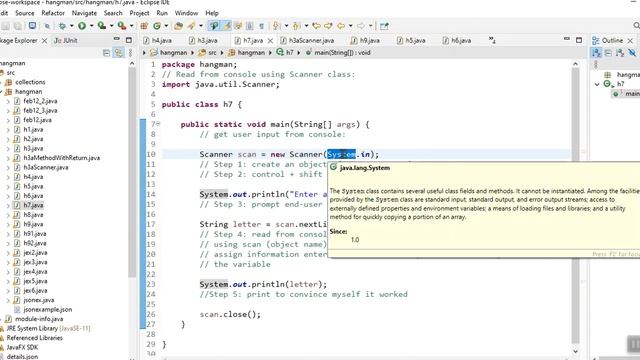Open the Window menu
Screen dimensions: 640x360
(x=186, y=13)
